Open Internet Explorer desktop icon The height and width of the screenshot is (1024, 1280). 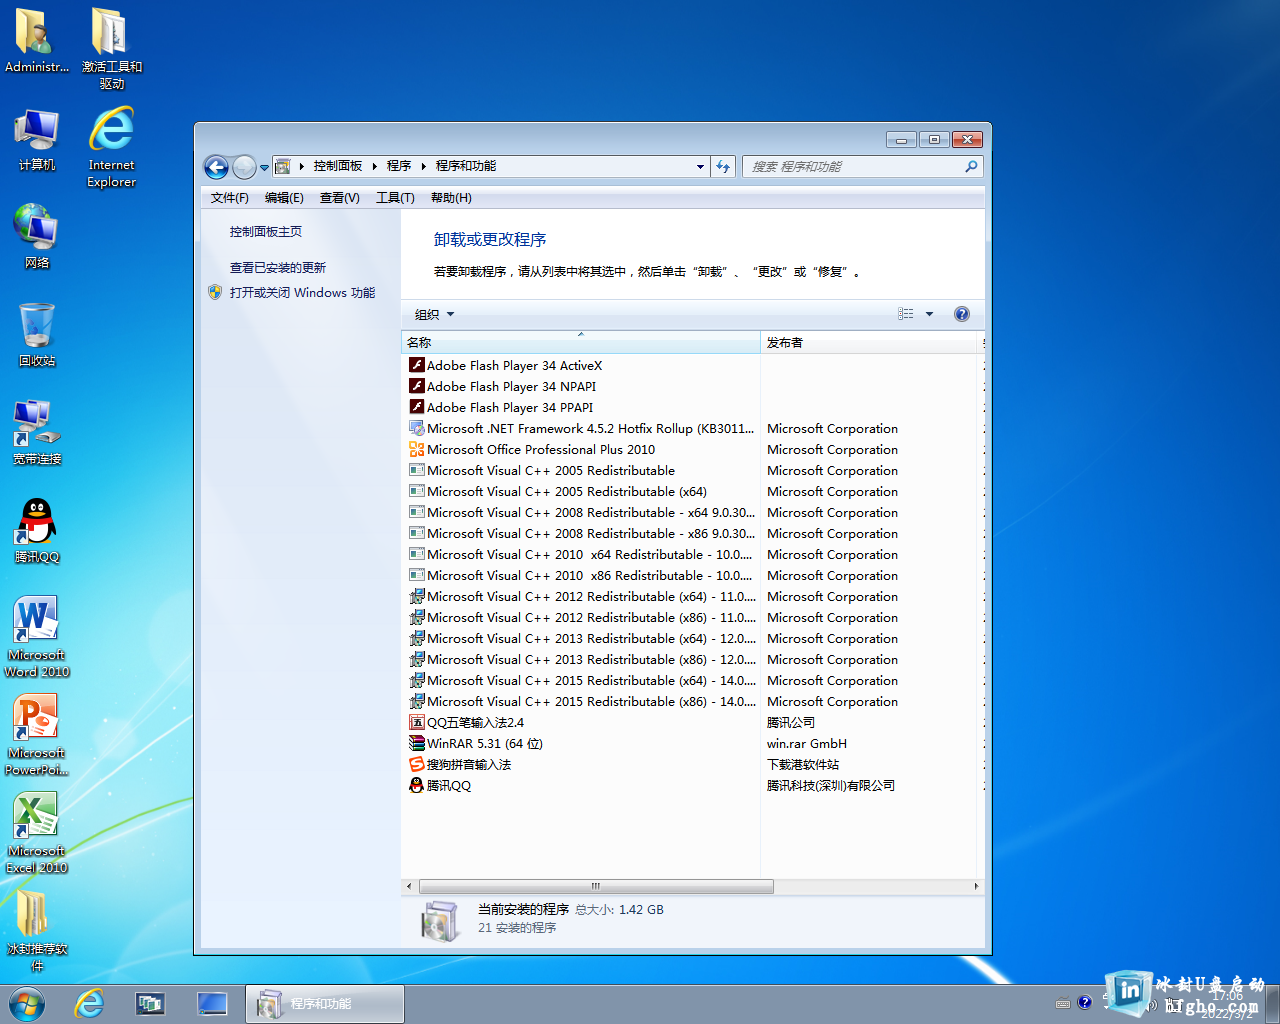[x=111, y=148]
